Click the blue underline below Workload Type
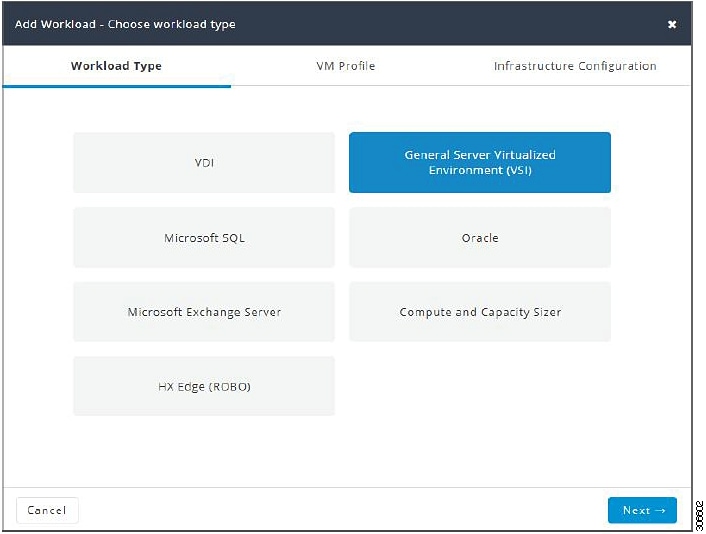Viewport: 706px width, 534px height. point(117,86)
